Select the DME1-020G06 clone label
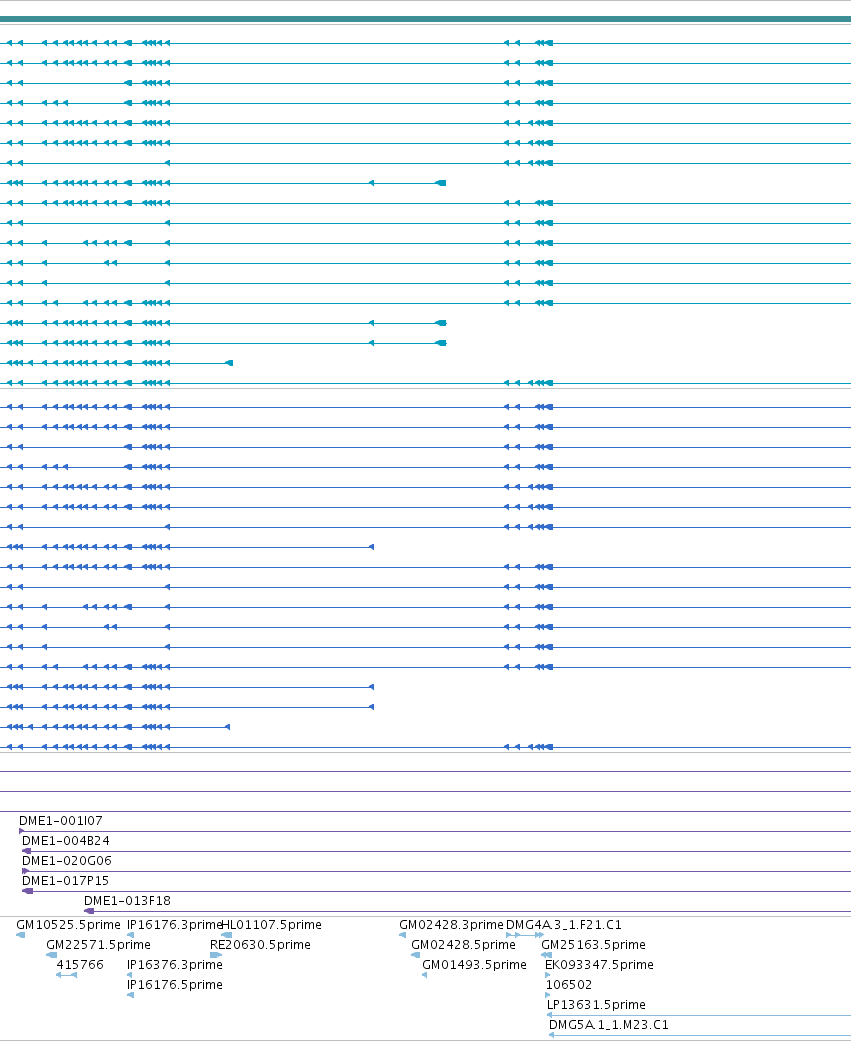The image size is (851, 1041). (x=66, y=860)
